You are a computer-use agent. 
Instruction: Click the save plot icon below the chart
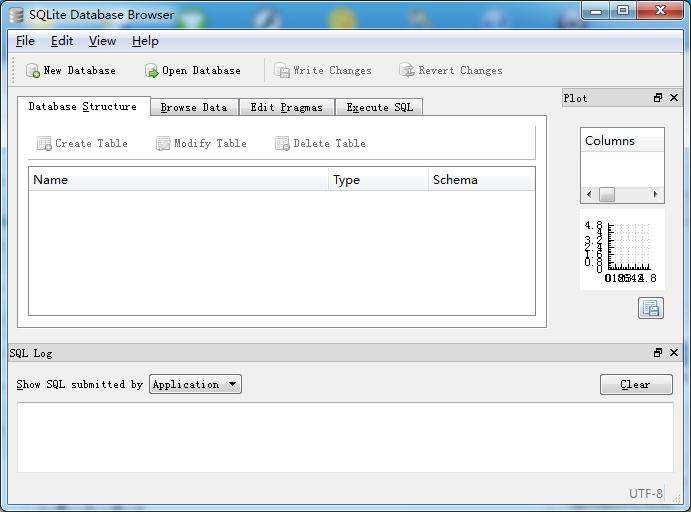650,308
